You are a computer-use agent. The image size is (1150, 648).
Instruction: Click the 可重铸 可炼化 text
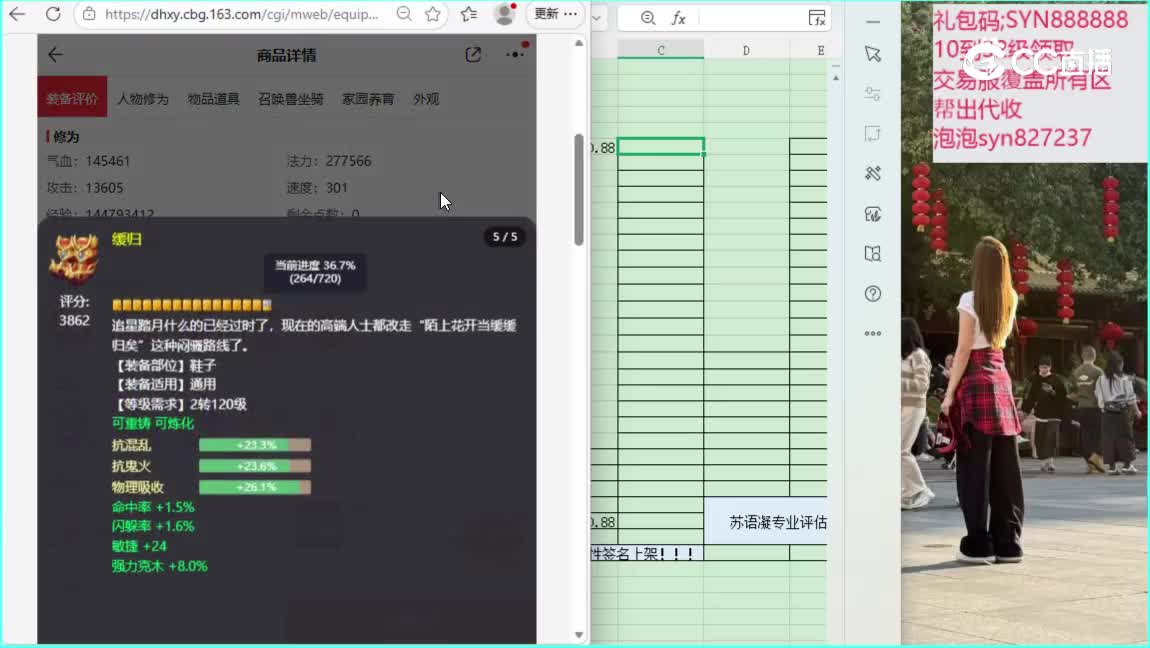point(153,423)
